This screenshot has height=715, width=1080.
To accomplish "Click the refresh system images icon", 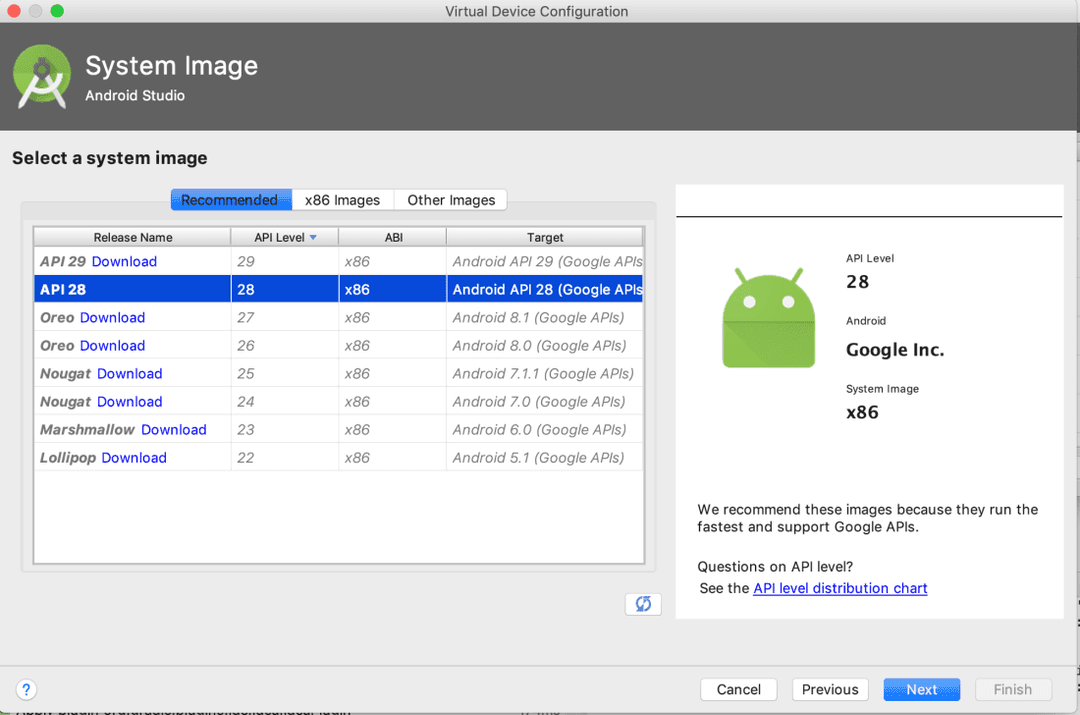I will click(x=643, y=604).
